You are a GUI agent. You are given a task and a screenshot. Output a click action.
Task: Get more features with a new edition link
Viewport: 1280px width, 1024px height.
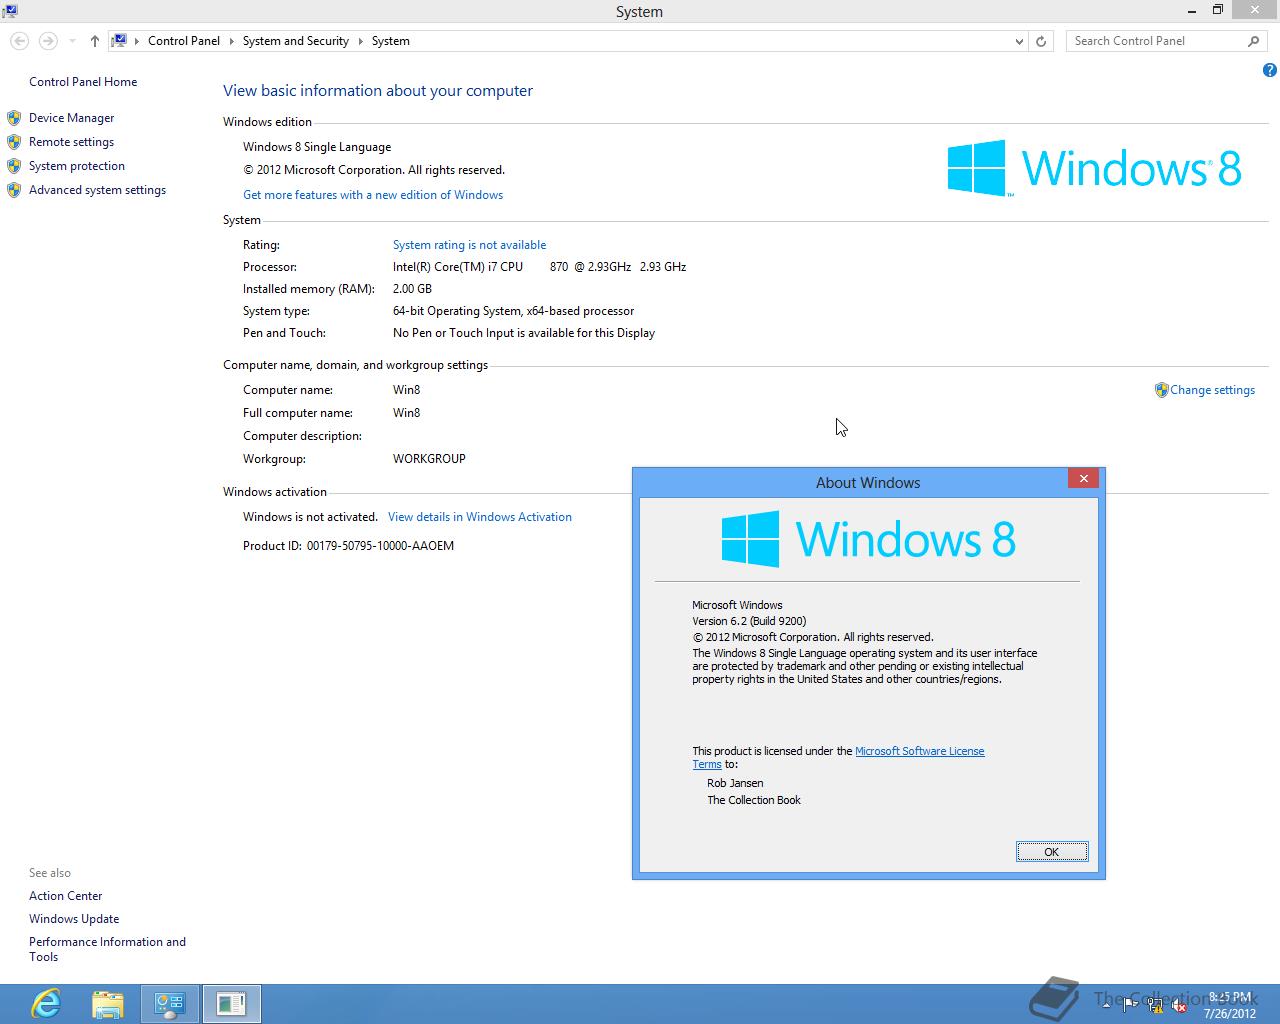pos(373,195)
